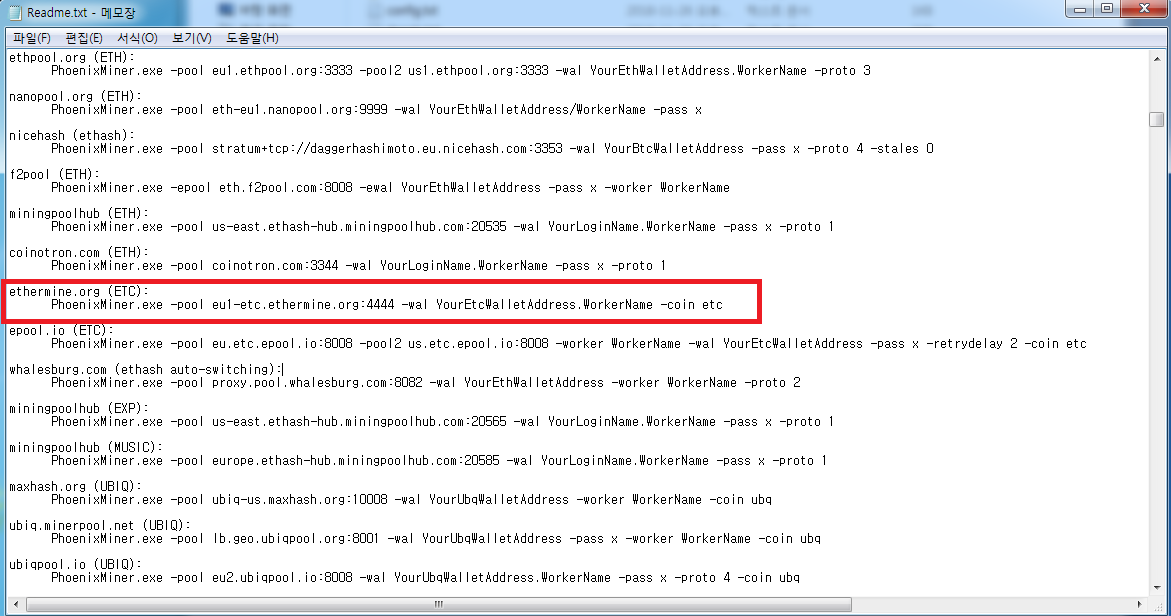Click the 'f2pool (ETH):' heading

pyautogui.click(x=55, y=174)
